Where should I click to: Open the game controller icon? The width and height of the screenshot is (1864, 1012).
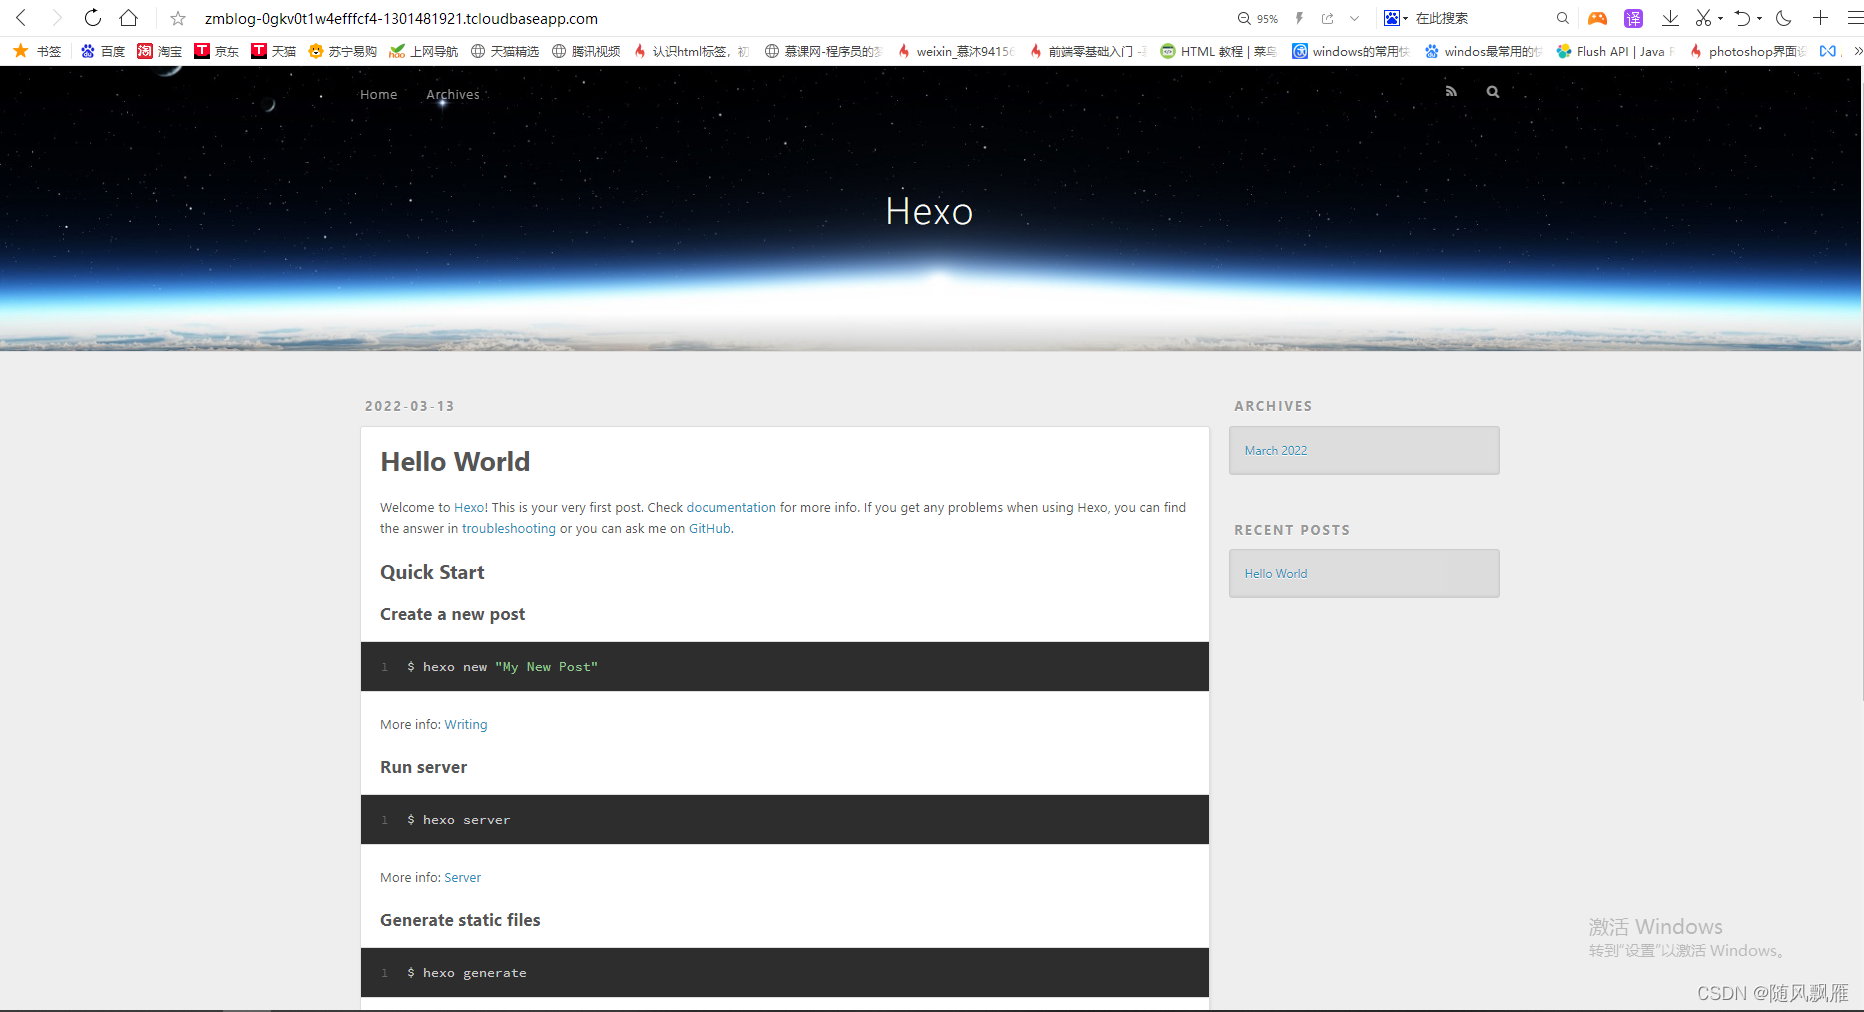(x=1598, y=18)
